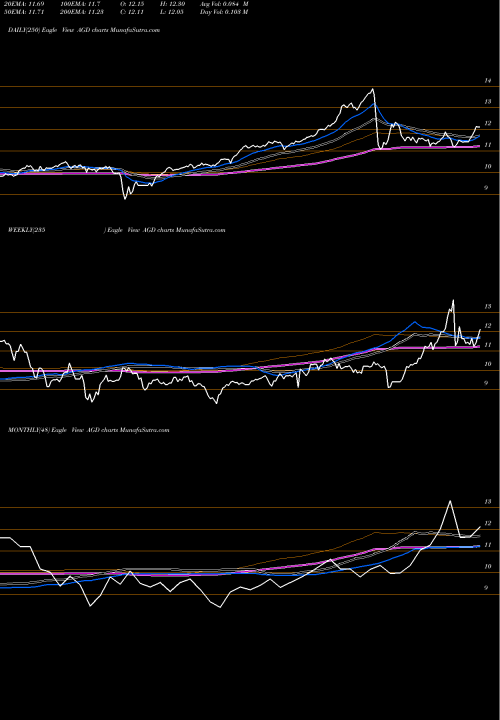
Task: Click the 20EMA: 11.69 value
Action: [26, 4]
